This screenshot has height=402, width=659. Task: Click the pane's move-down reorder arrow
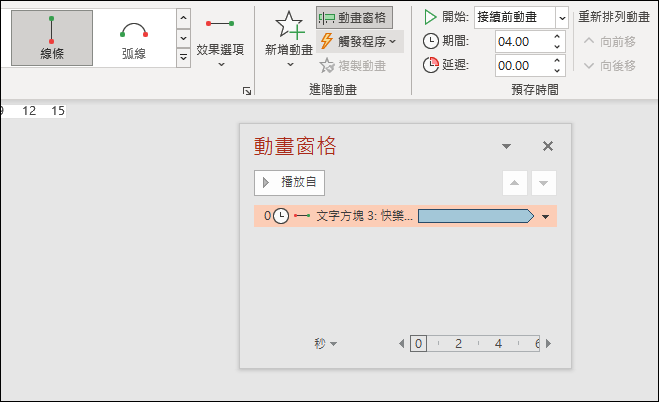pos(544,183)
